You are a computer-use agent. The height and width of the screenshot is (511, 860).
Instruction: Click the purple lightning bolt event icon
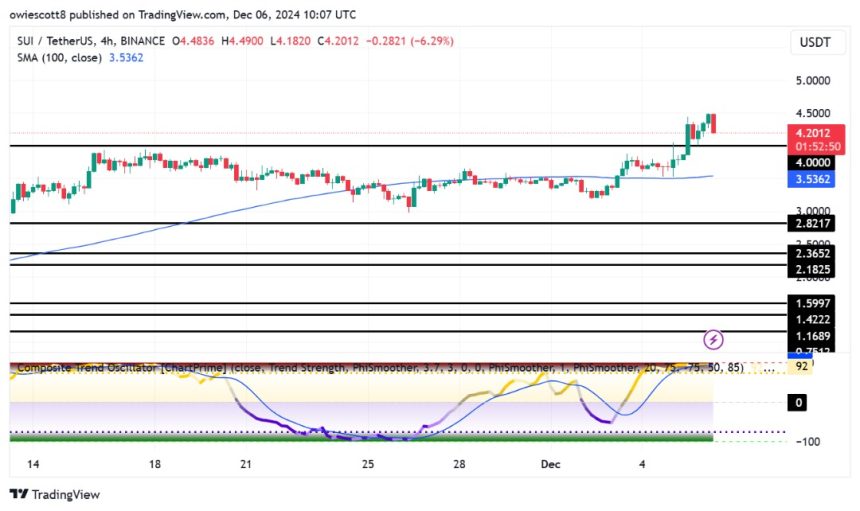pyautogui.click(x=713, y=339)
